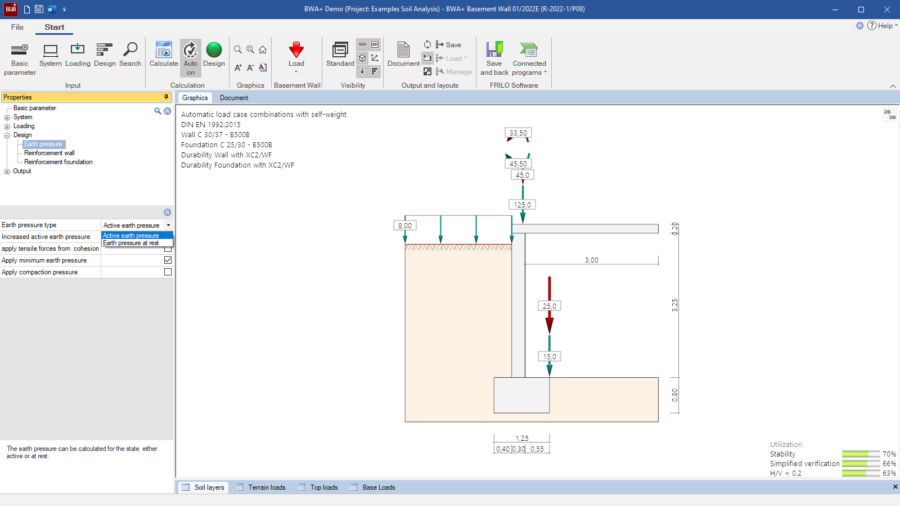Click the Save and back icon
This screenshot has width=900, height=506.
(494, 59)
